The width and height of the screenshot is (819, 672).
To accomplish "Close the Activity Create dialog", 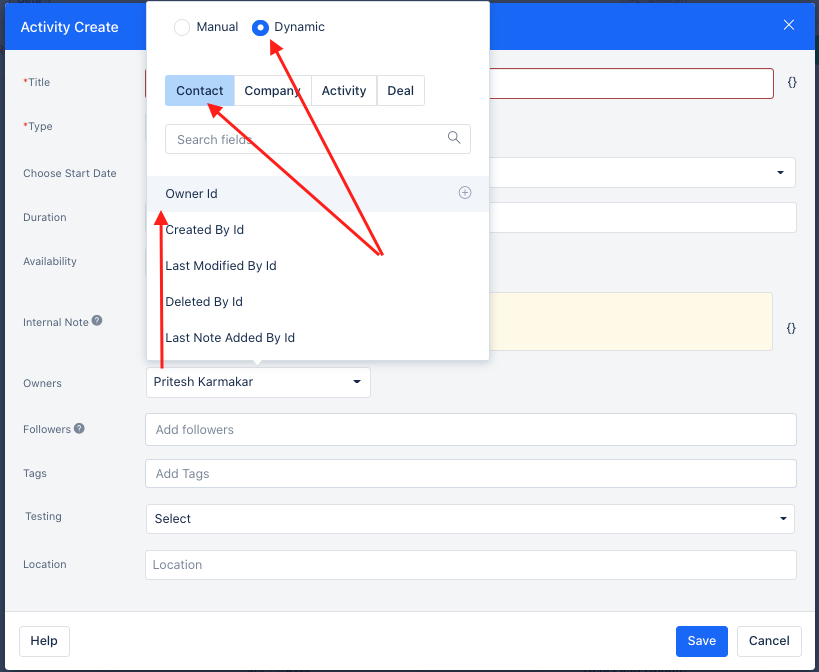I will click(x=789, y=25).
